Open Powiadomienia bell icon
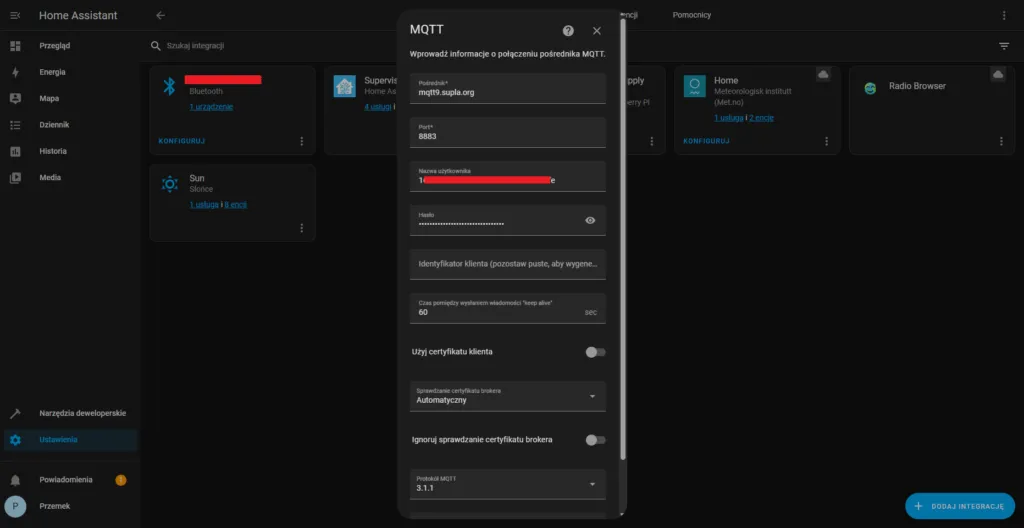Viewport: 1024px width, 528px height. coord(16,480)
